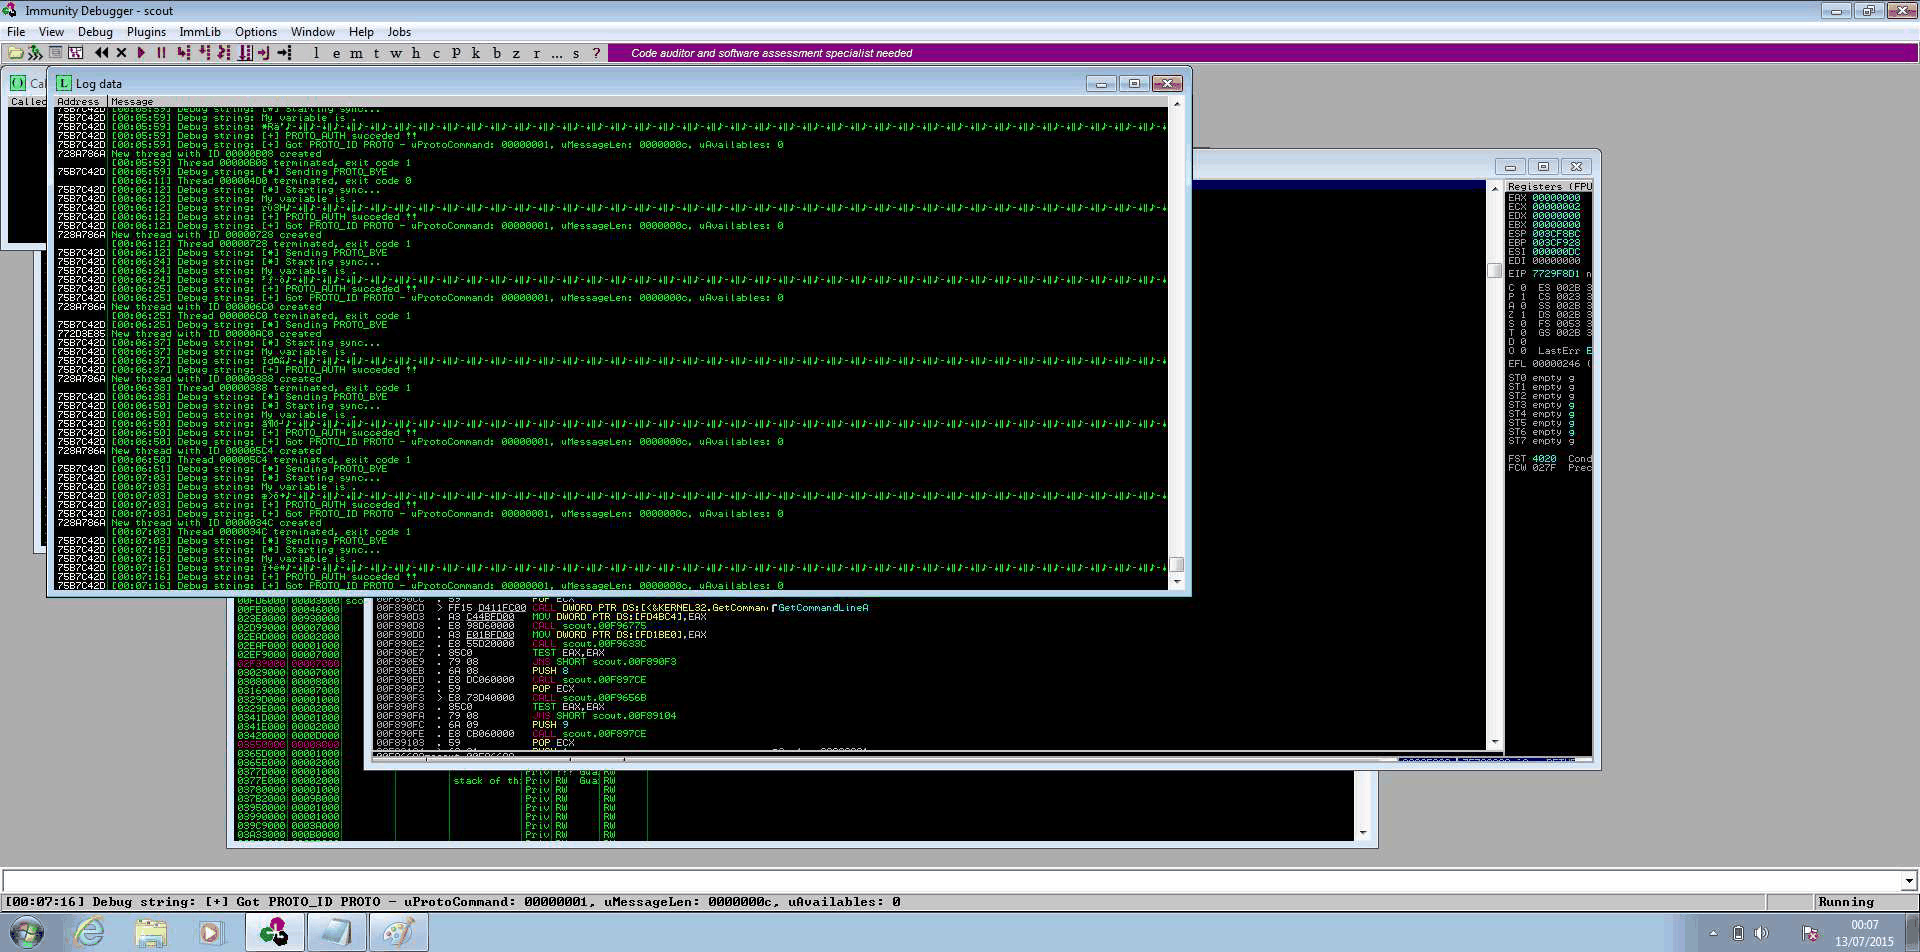Open the command bar dropdown arrow
The image size is (1920, 952).
click(1908, 881)
